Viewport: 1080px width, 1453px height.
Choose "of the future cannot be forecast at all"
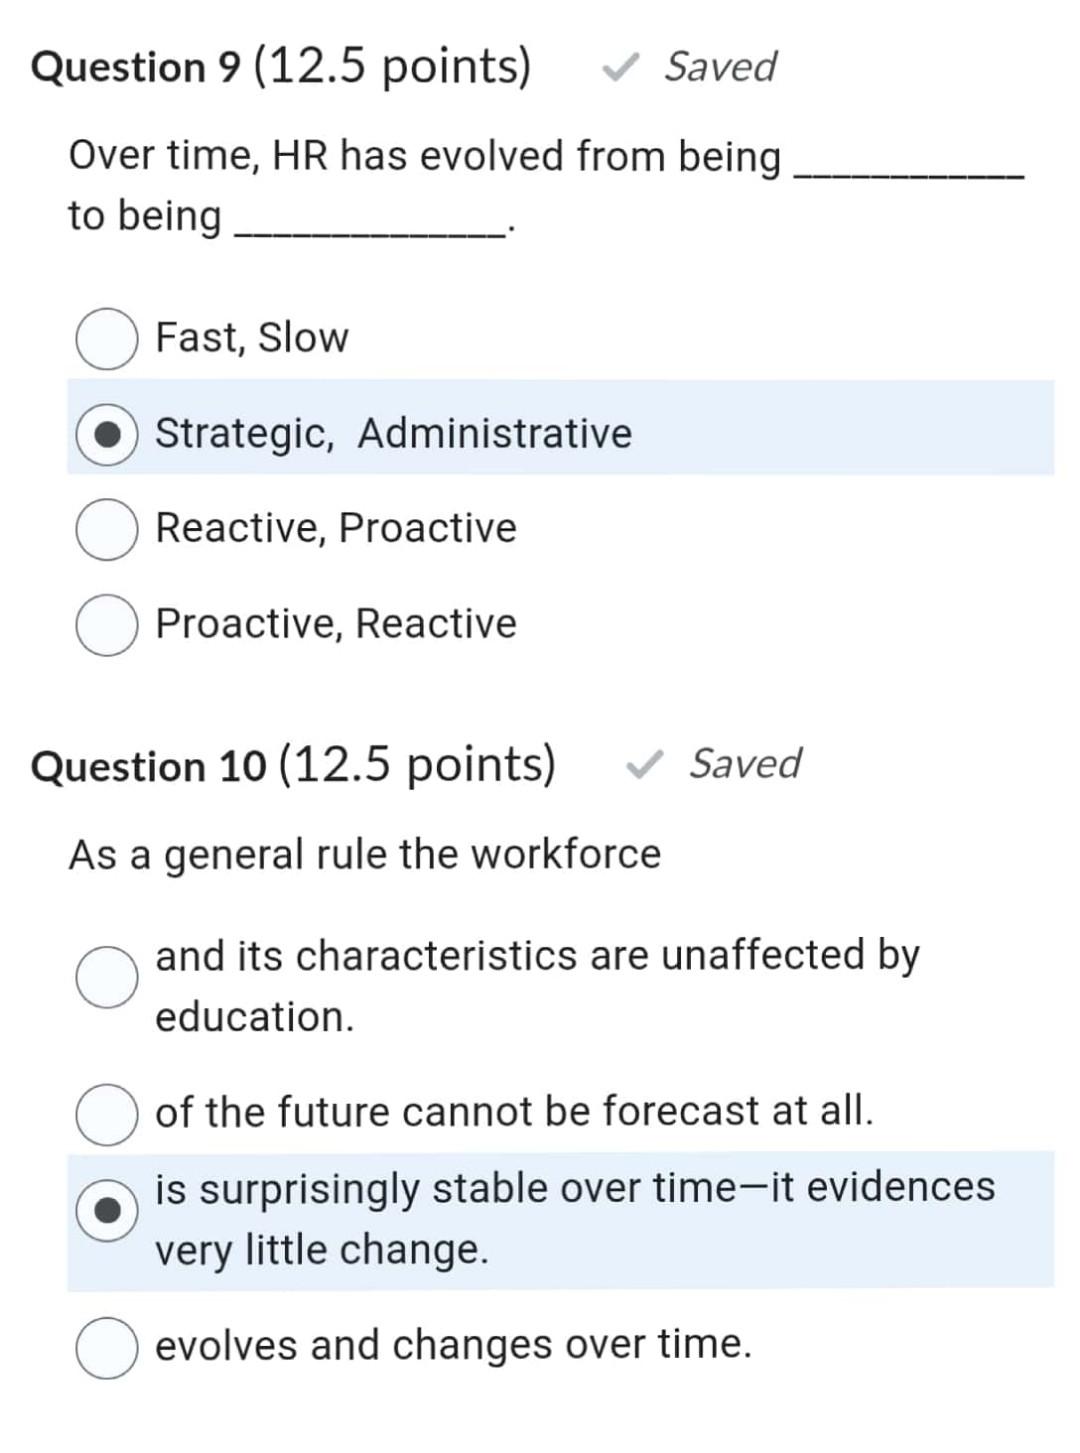(x=106, y=1112)
